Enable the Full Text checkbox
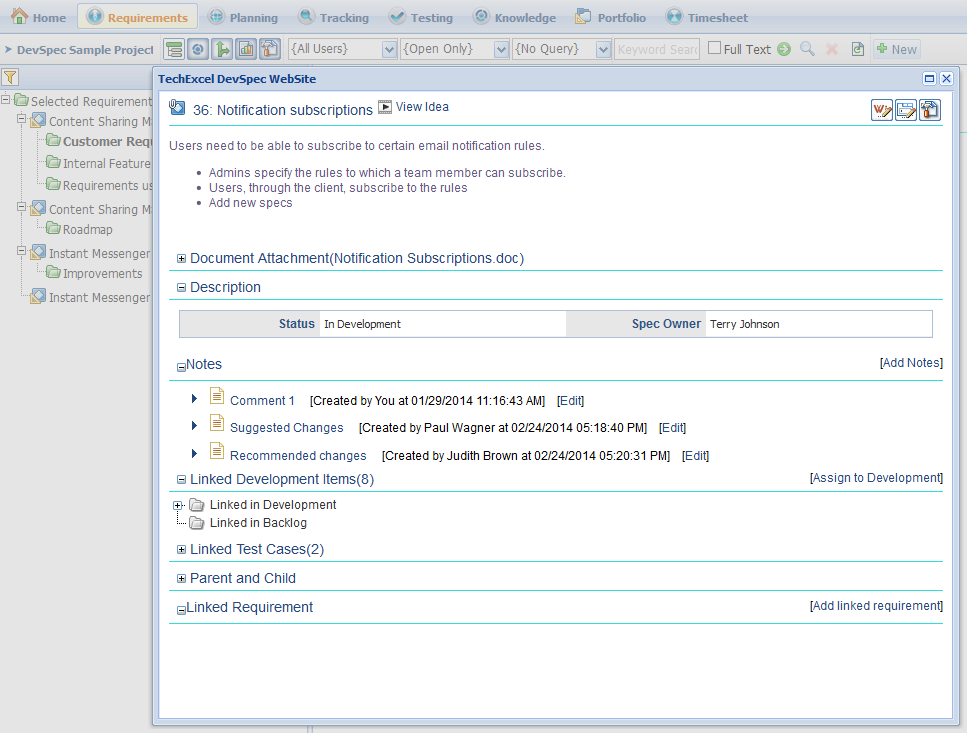The image size is (967, 733). point(714,48)
